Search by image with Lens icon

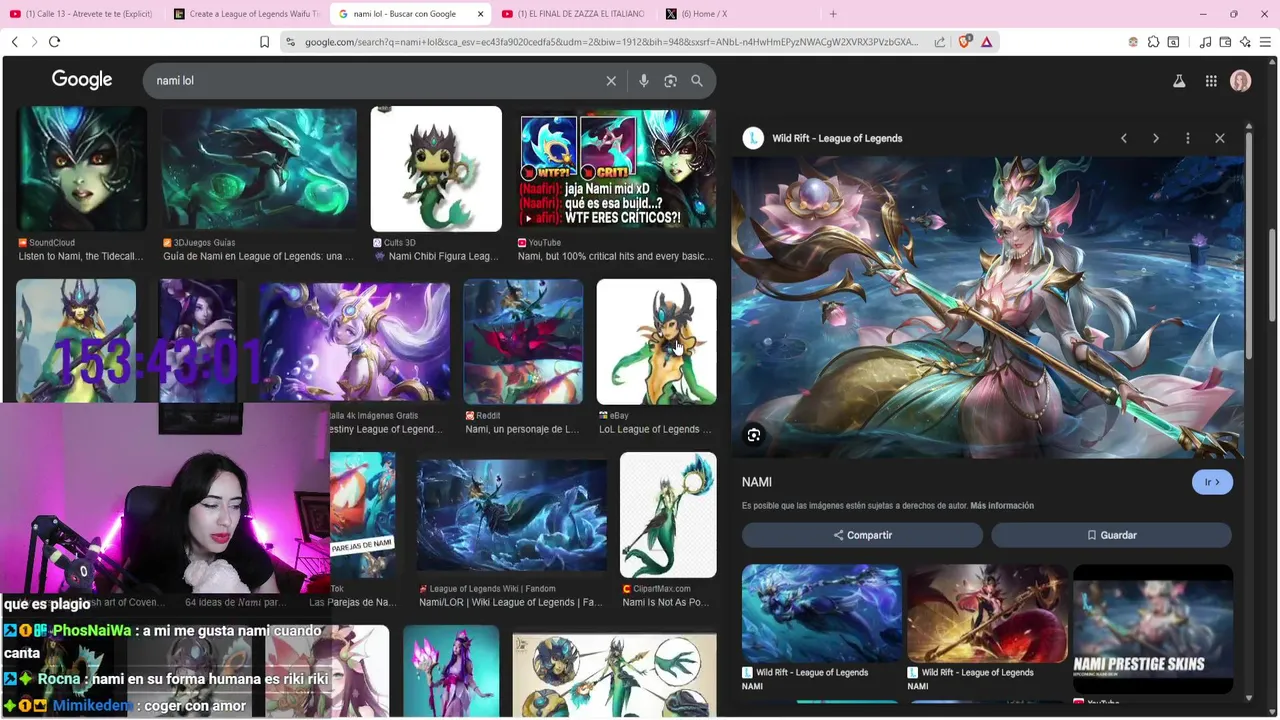[670, 81]
